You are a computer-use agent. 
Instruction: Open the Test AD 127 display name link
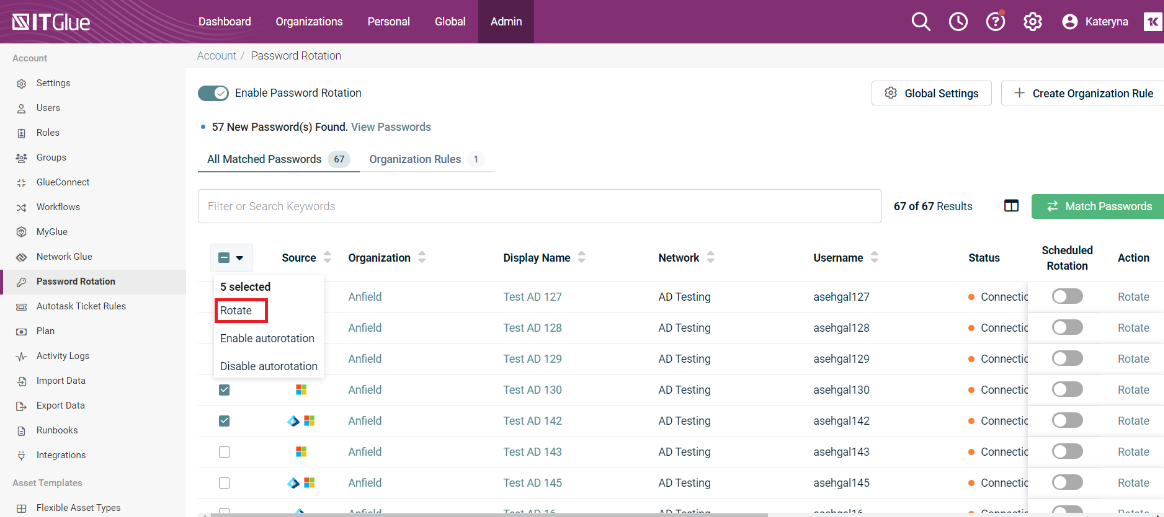tap(532, 297)
